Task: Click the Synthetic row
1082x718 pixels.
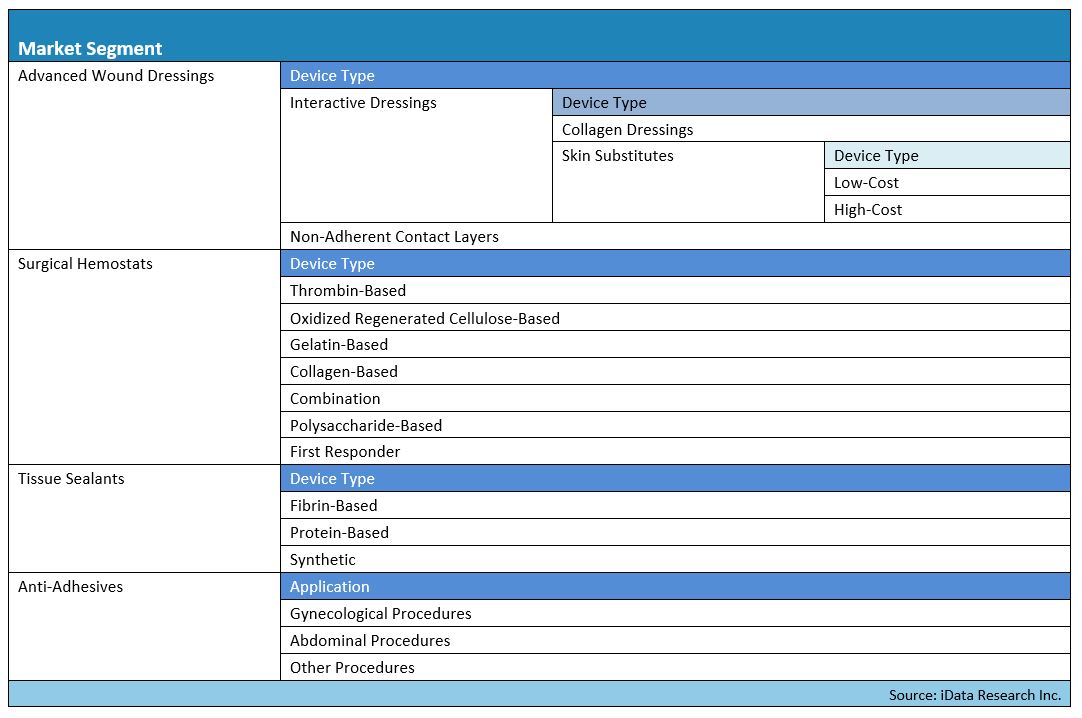Action: point(676,559)
